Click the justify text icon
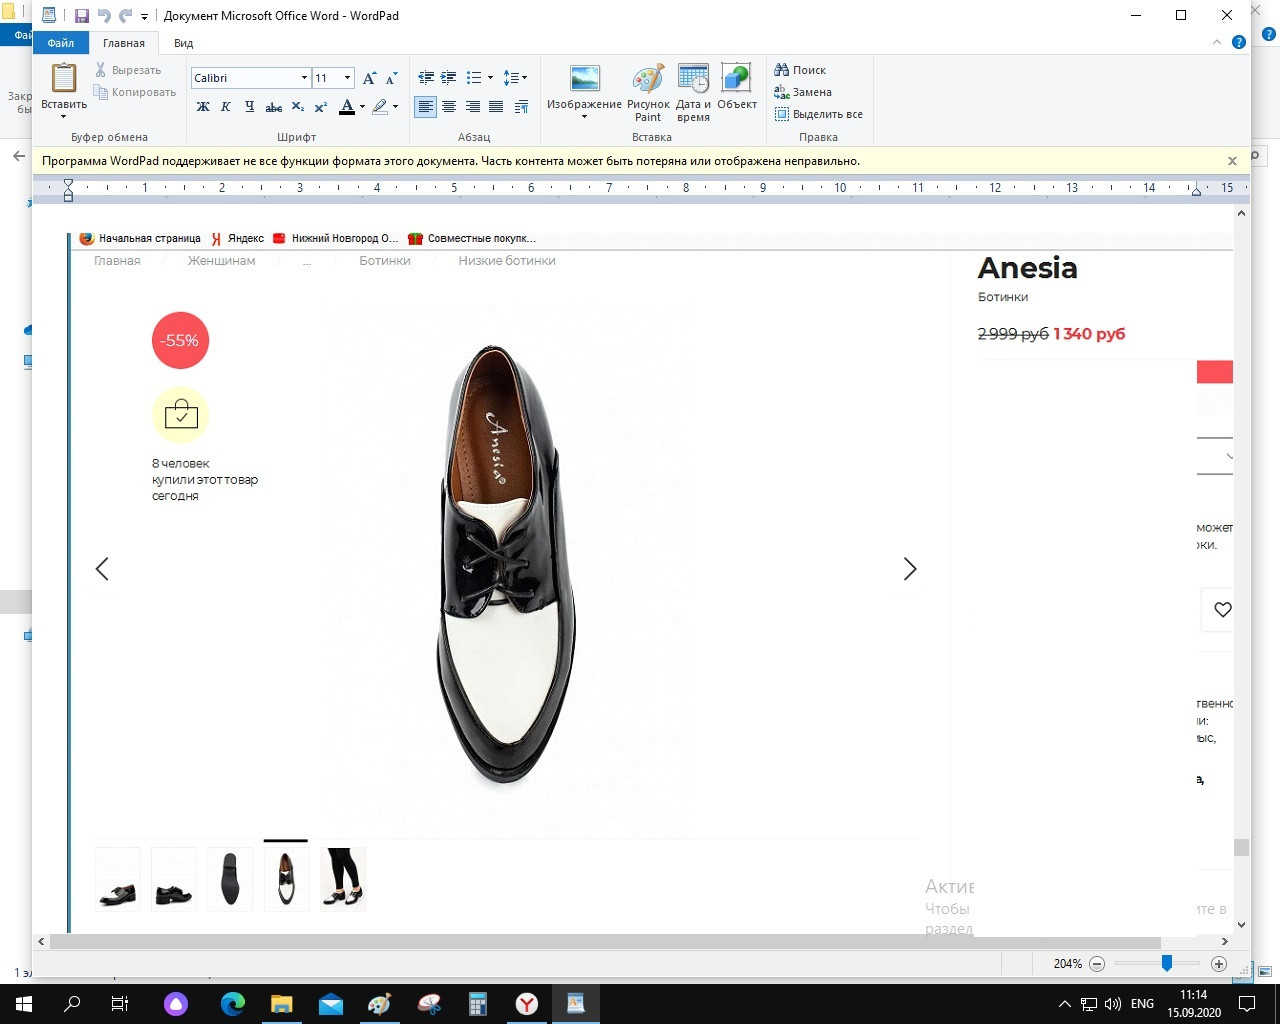Screen dimensions: 1280x1024 point(496,107)
